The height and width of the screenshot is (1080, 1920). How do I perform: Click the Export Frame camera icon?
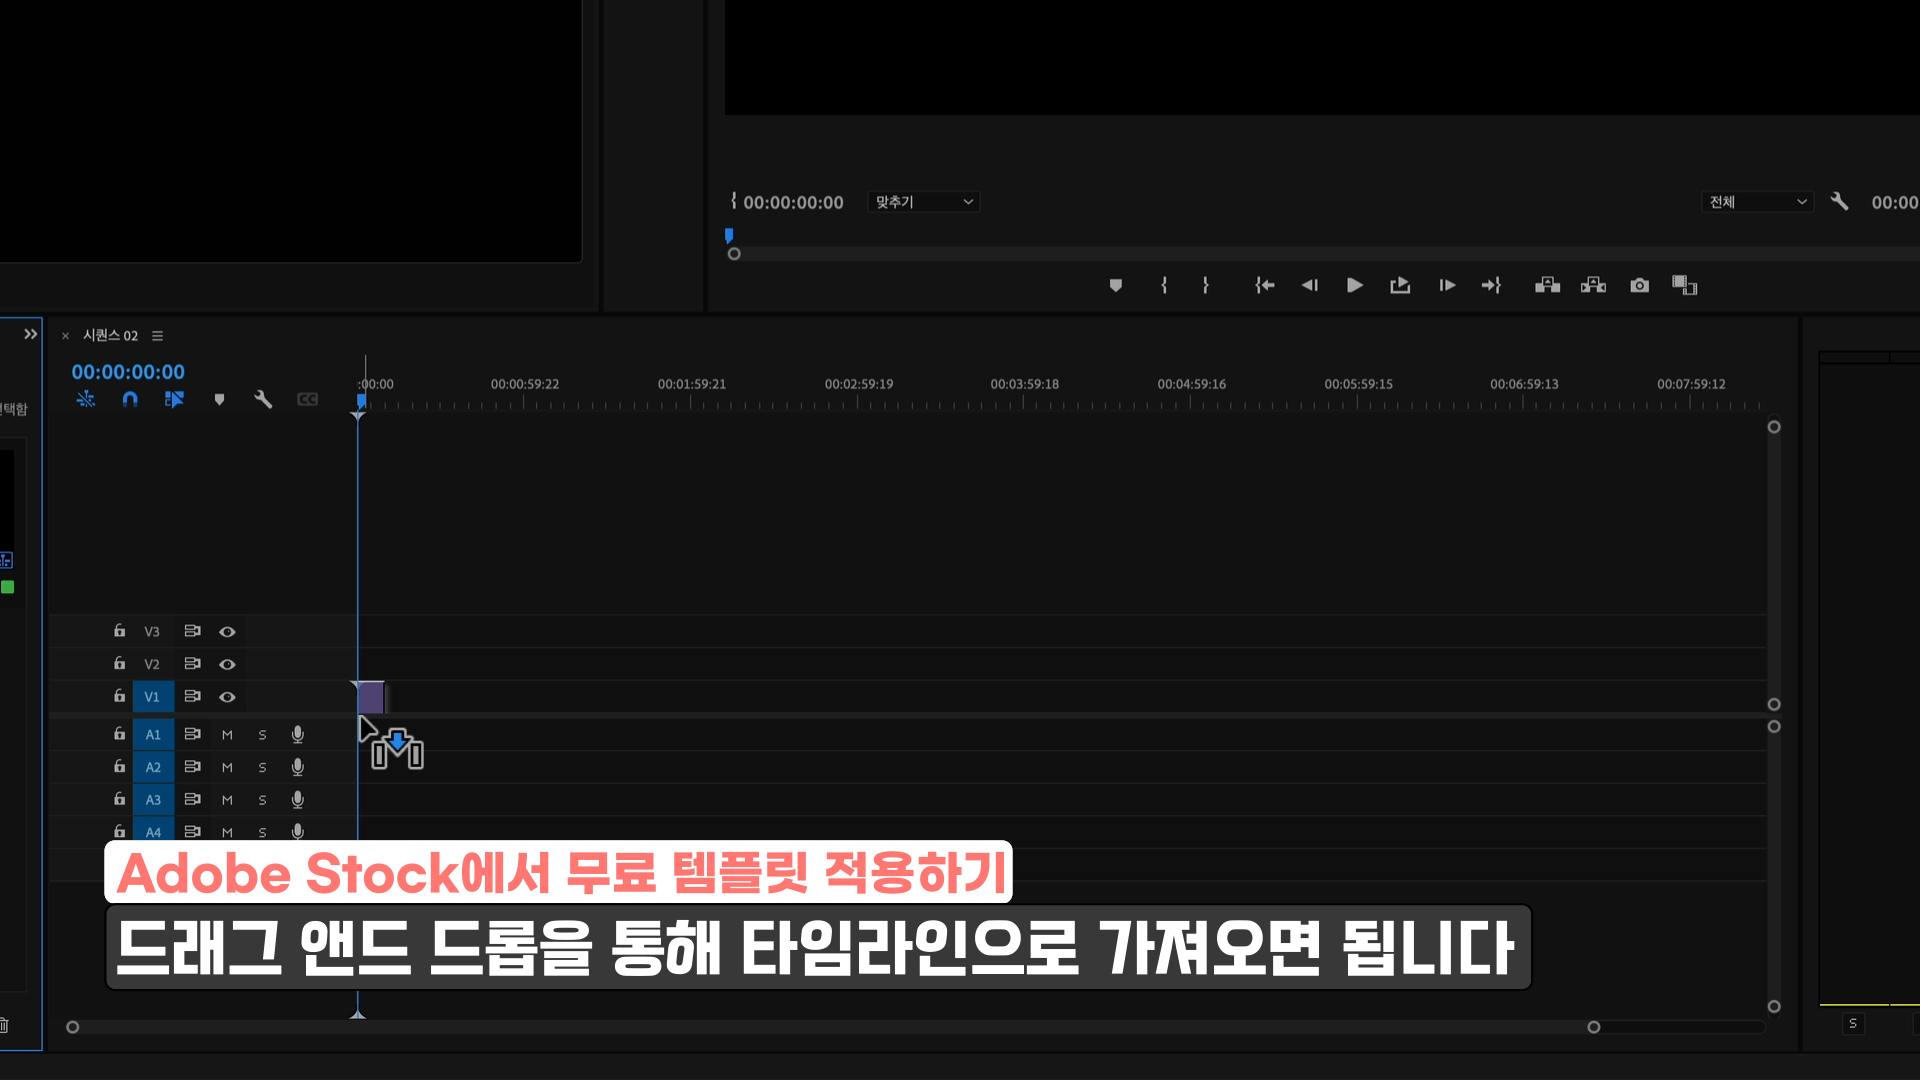(1639, 286)
